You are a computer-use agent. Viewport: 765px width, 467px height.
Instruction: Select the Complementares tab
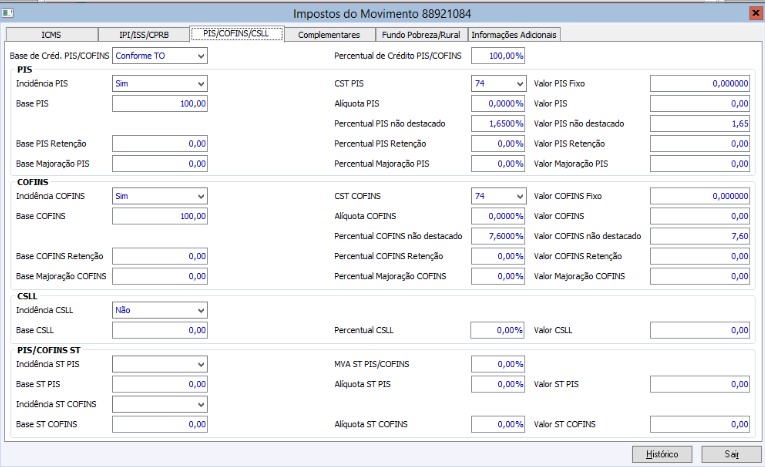coord(328,35)
